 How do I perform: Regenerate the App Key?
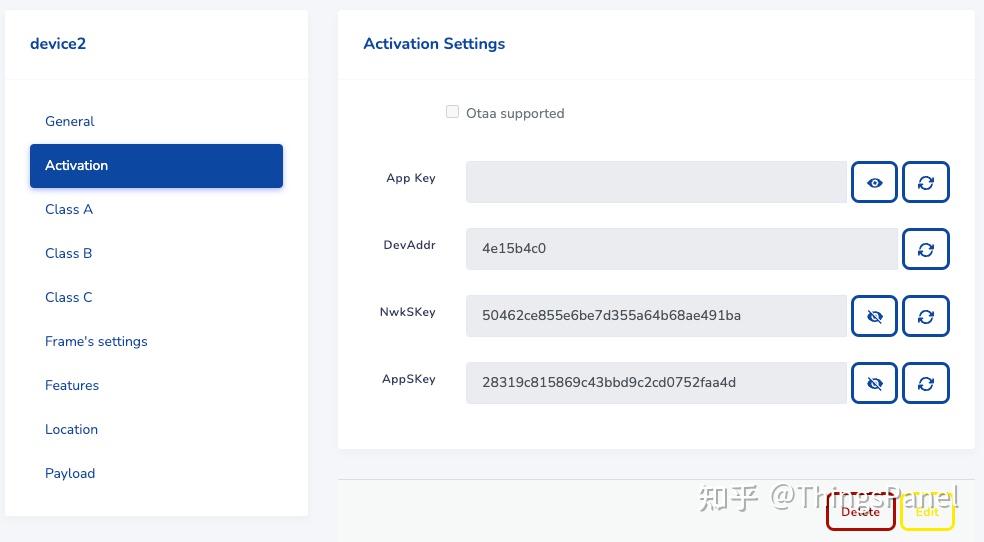(925, 183)
